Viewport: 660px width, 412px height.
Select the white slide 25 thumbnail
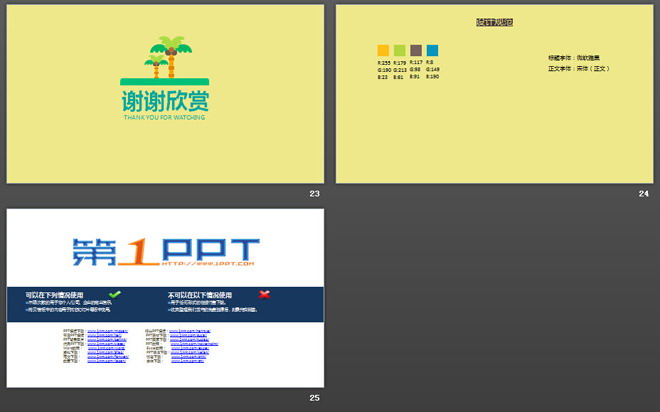click(165, 298)
